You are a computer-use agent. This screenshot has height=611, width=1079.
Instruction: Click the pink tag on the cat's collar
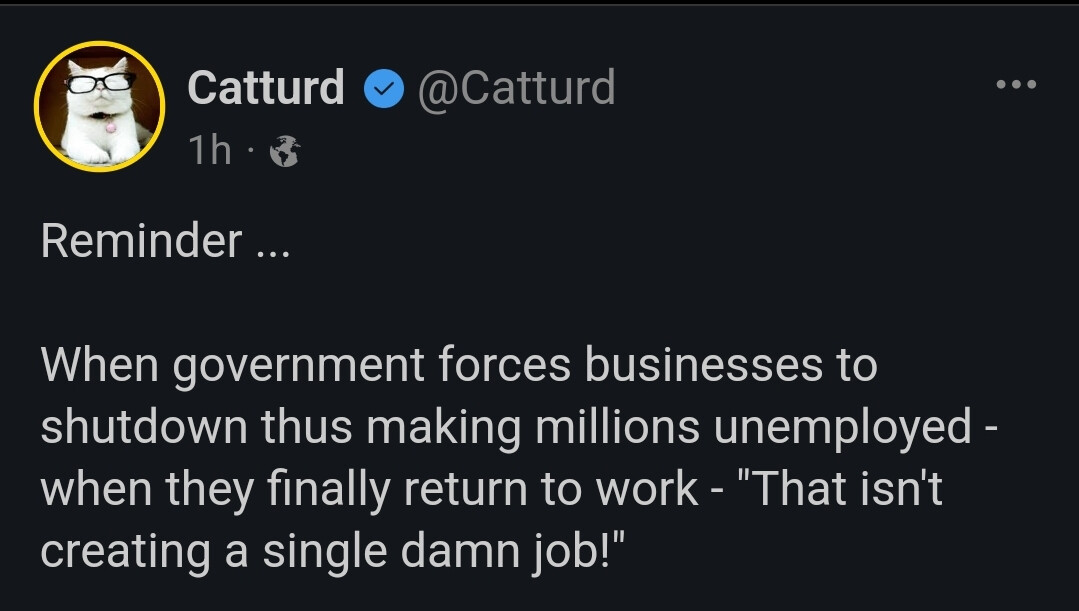pos(110,127)
